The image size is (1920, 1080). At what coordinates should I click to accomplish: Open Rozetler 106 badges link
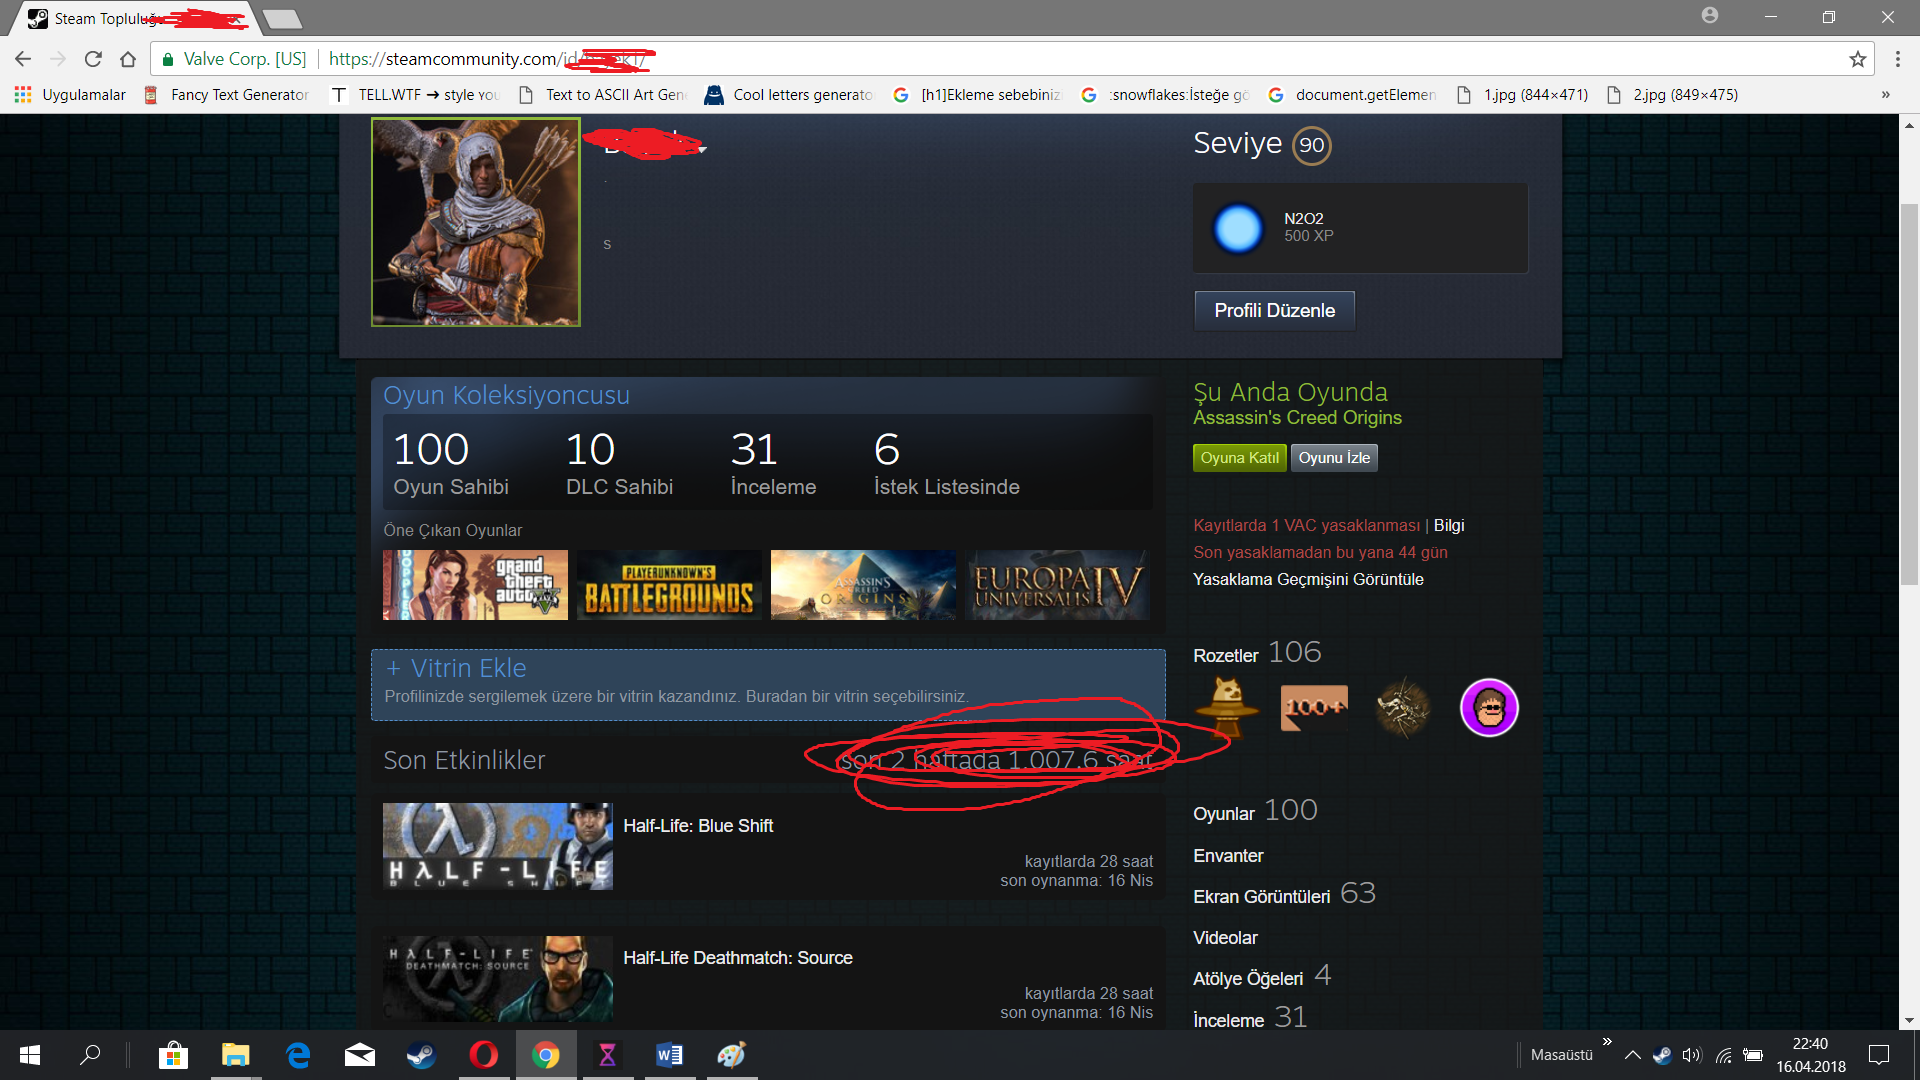click(x=1257, y=653)
